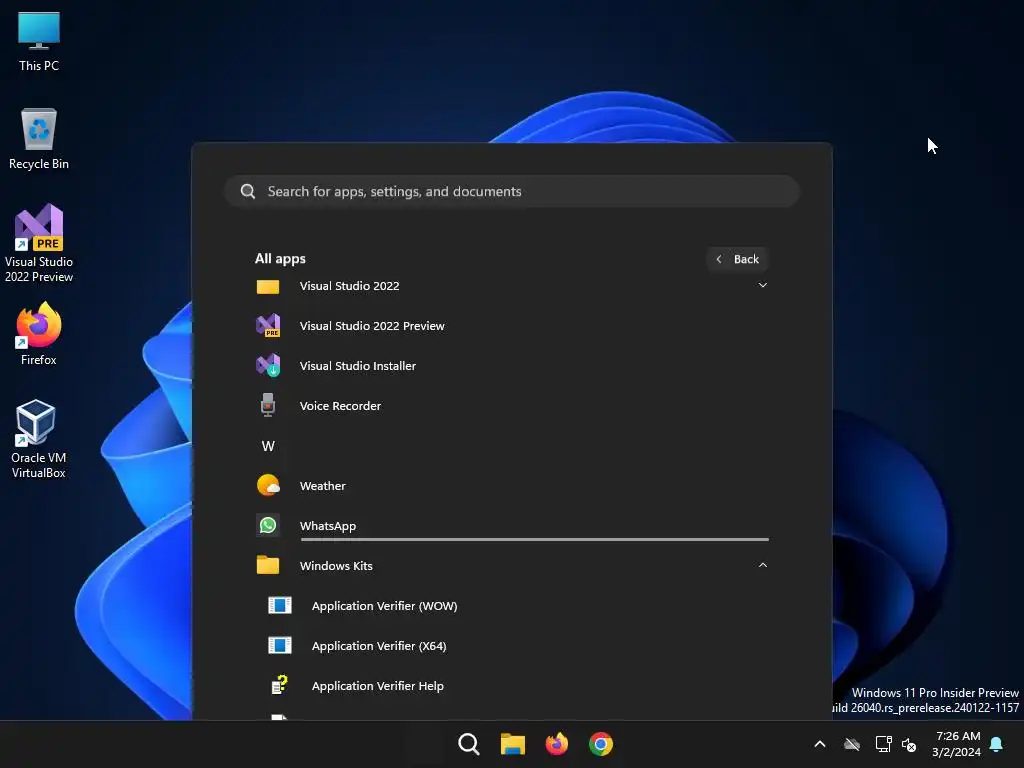Open Application Verifier (X64) entry

(379, 646)
